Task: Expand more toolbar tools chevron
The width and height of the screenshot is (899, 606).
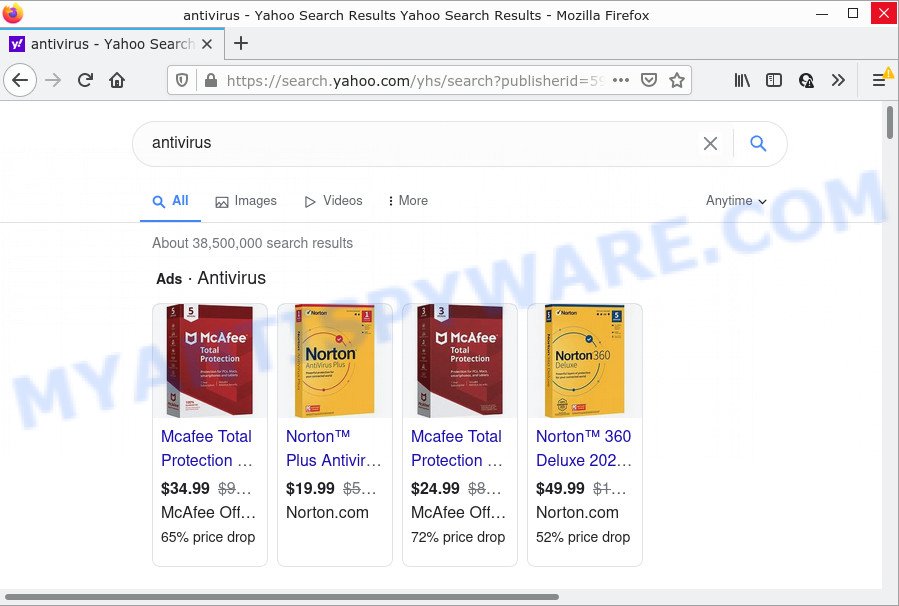Action: (x=838, y=80)
